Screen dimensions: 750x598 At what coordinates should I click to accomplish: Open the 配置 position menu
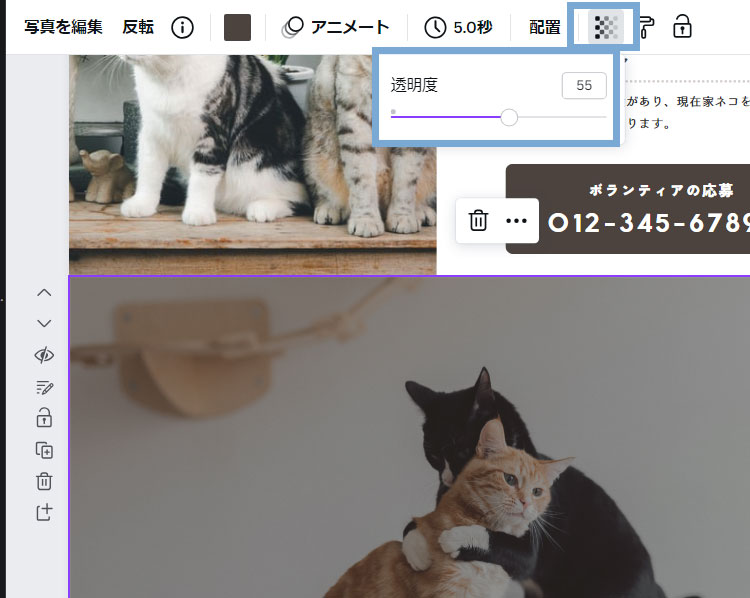[x=545, y=27]
